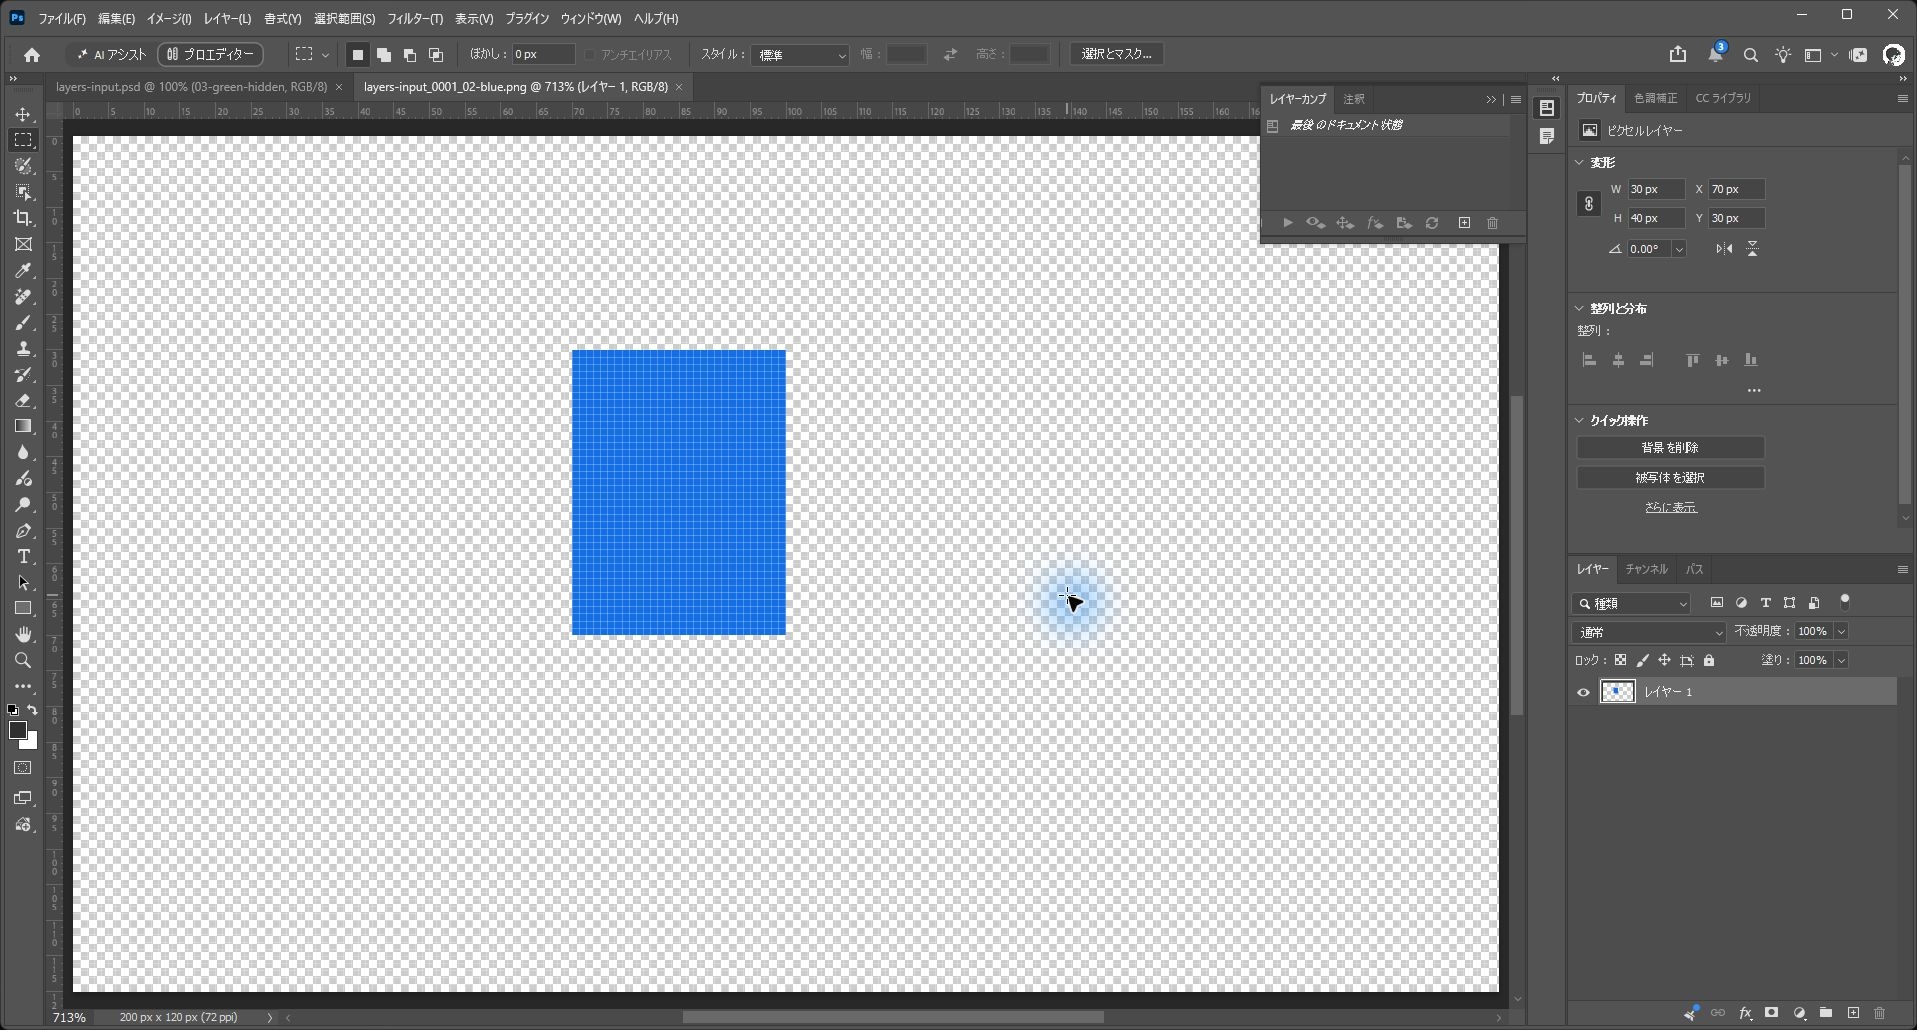Open the Layer menu

pos(227,19)
